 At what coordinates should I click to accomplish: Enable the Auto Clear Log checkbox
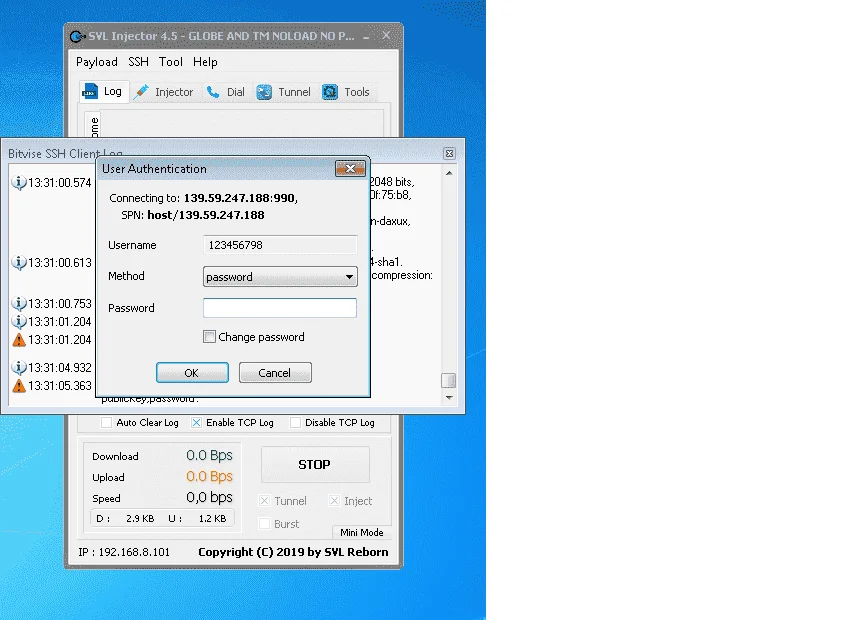tap(106, 423)
